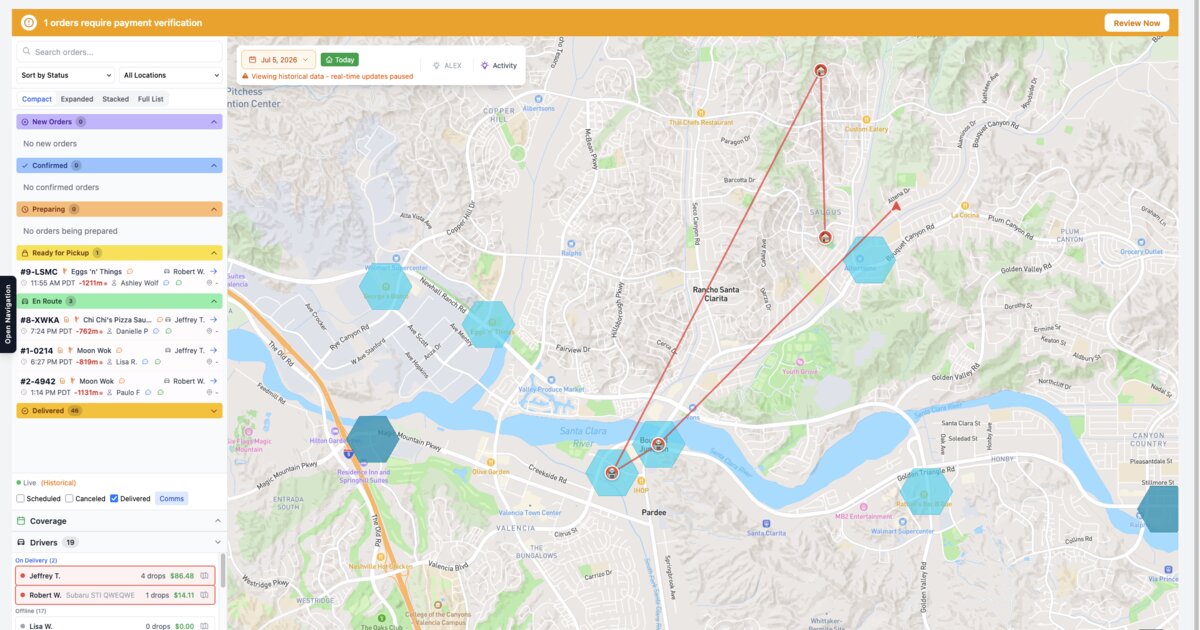Click the Drivers car icon
The width and height of the screenshot is (1200, 630).
tap(22, 542)
